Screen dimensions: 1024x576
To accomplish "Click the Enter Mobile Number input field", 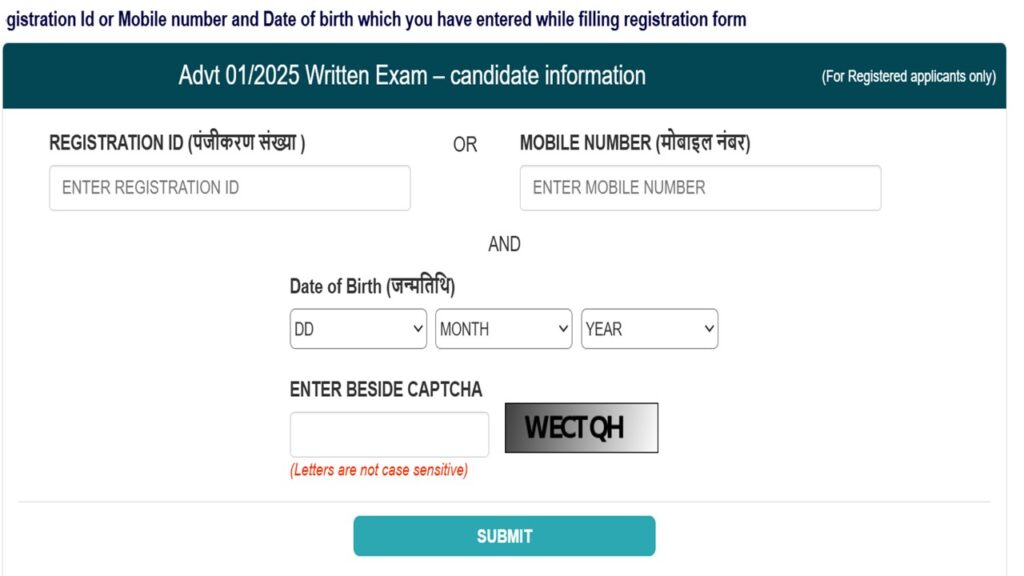I will [699, 188].
